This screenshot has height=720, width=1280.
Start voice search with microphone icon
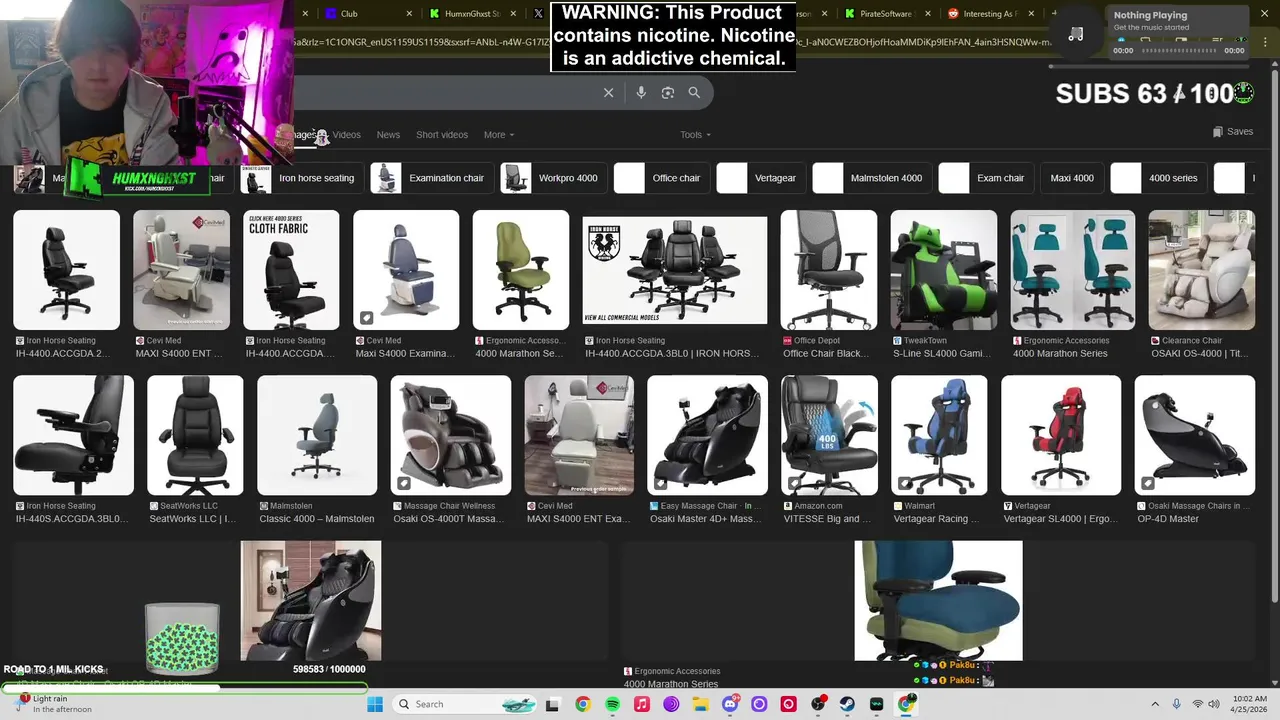[x=641, y=92]
